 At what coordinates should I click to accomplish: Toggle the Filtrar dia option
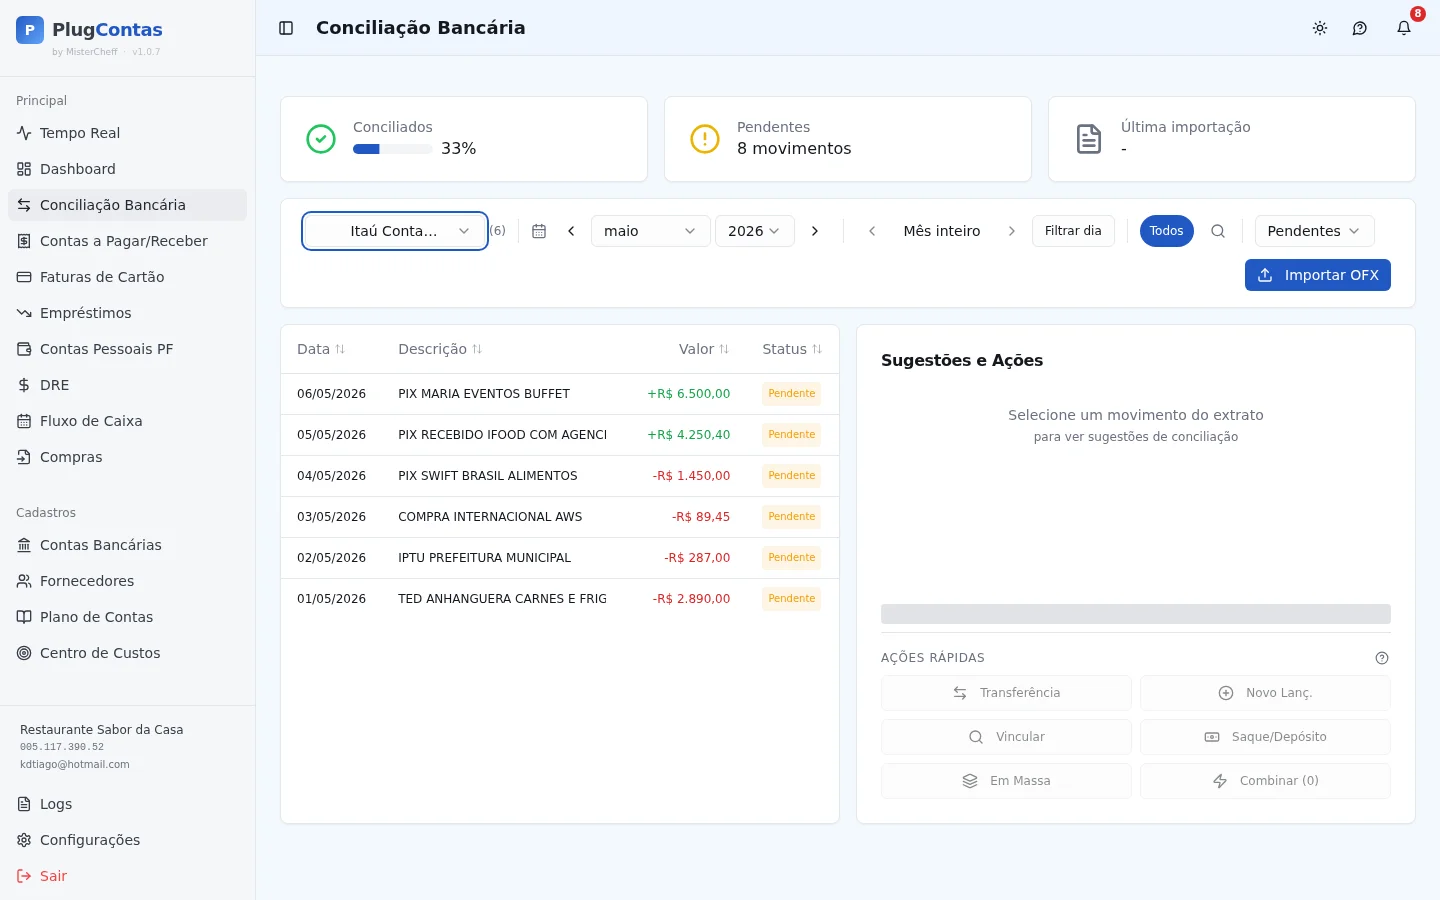point(1073,231)
